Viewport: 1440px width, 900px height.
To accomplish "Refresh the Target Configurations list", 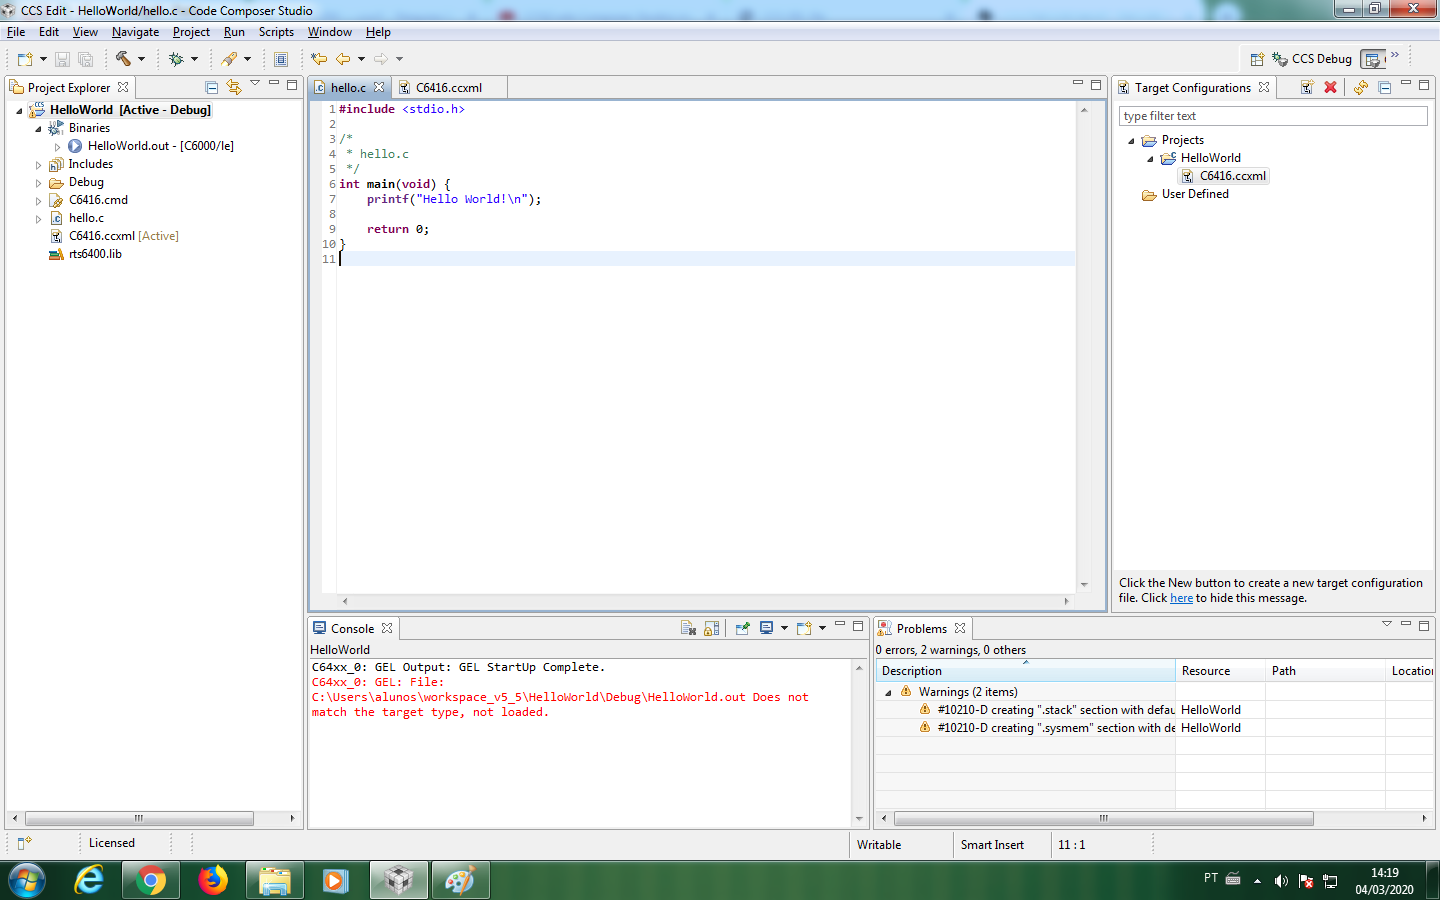I will (1361, 87).
